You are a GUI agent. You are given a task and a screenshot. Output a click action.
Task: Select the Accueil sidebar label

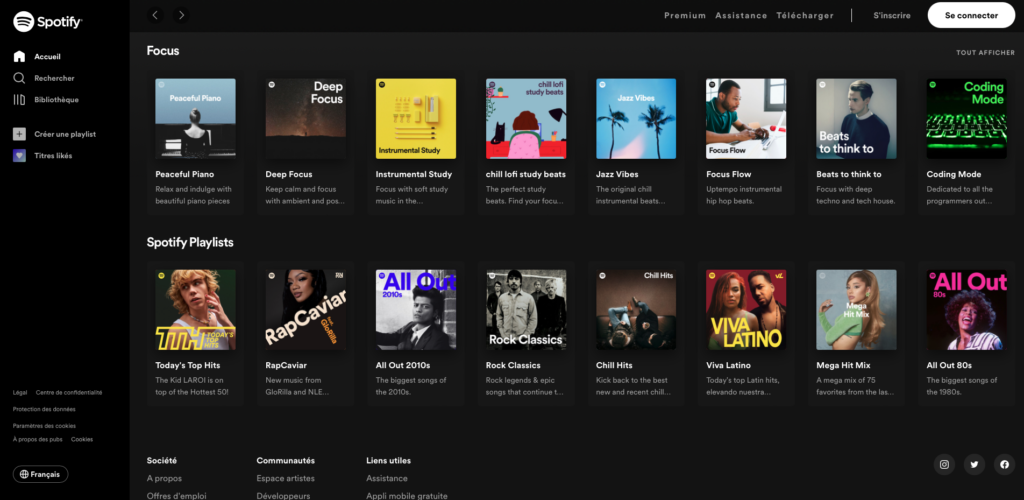48,57
